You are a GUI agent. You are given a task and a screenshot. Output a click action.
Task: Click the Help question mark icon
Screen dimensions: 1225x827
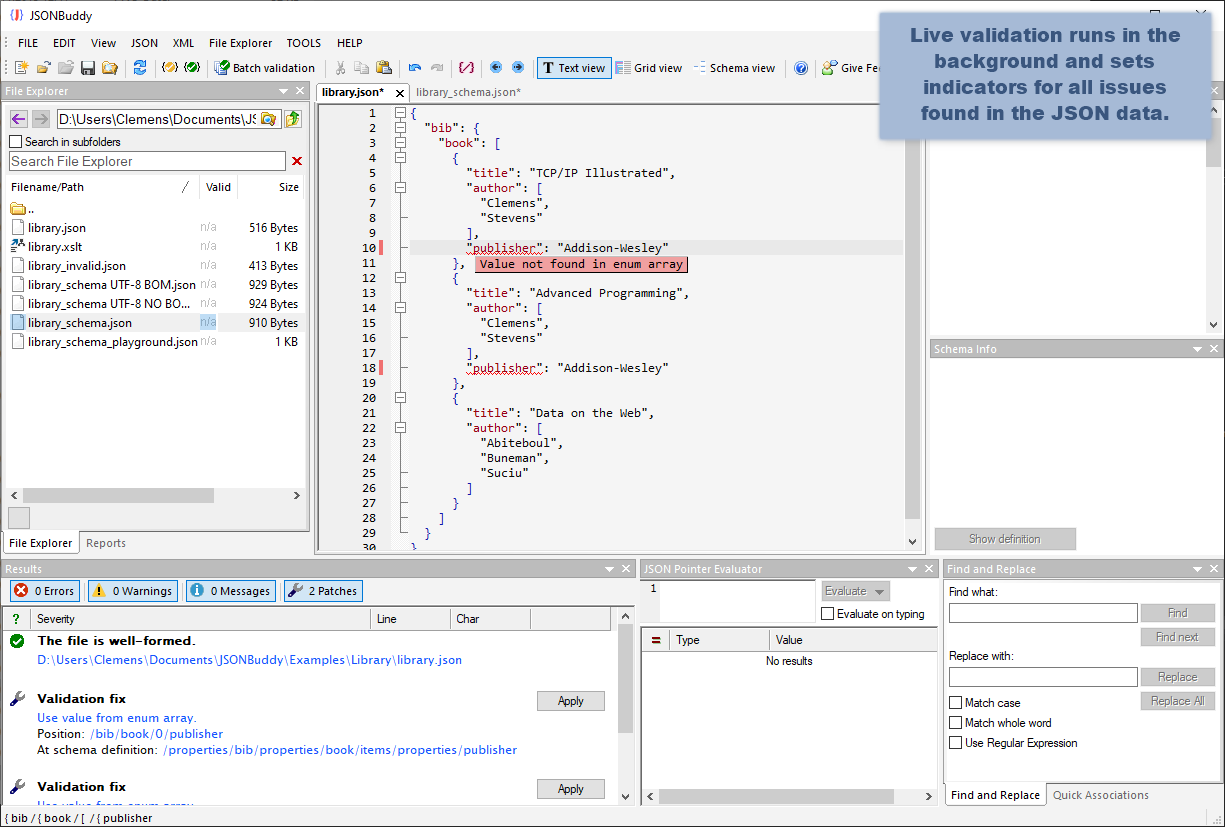[801, 68]
